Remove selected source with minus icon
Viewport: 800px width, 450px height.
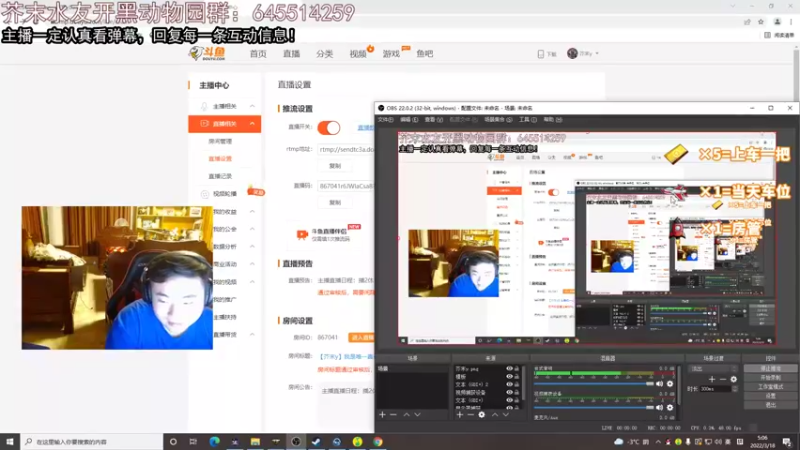pos(470,415)
